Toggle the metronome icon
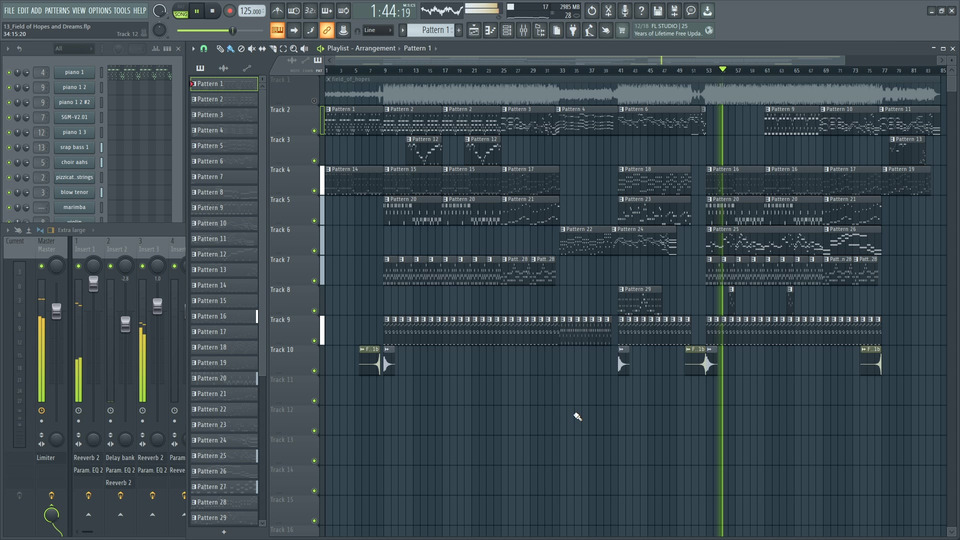 [x=277, y=11]
